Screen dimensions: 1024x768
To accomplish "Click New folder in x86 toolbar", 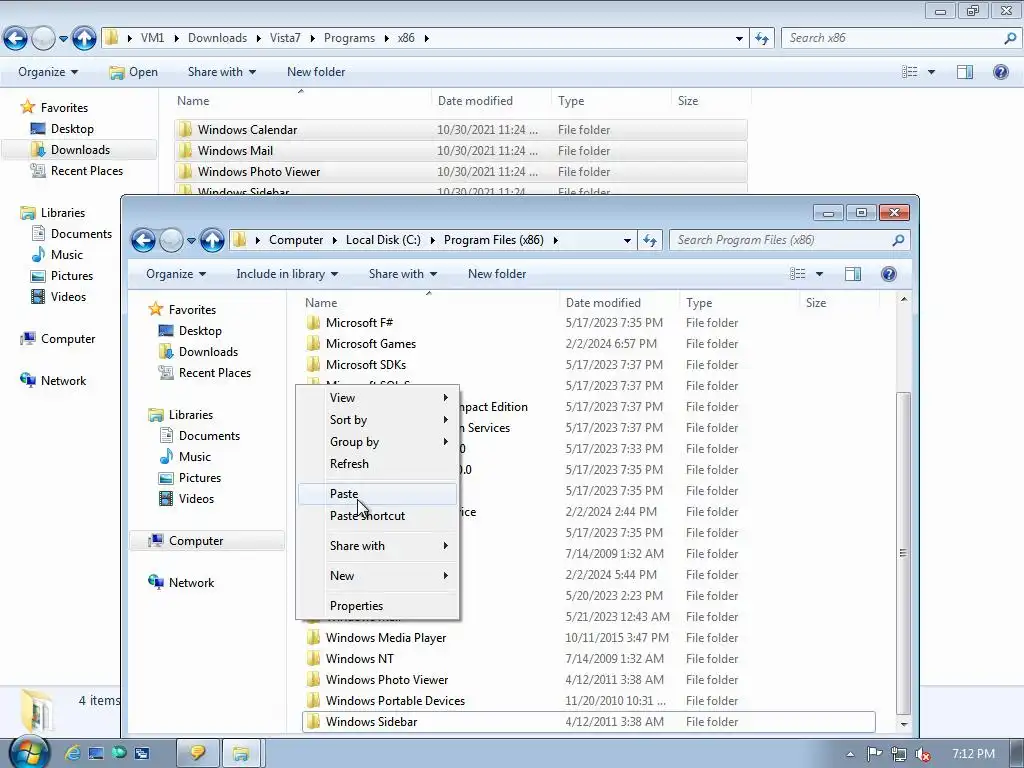I will pos(316,72).
